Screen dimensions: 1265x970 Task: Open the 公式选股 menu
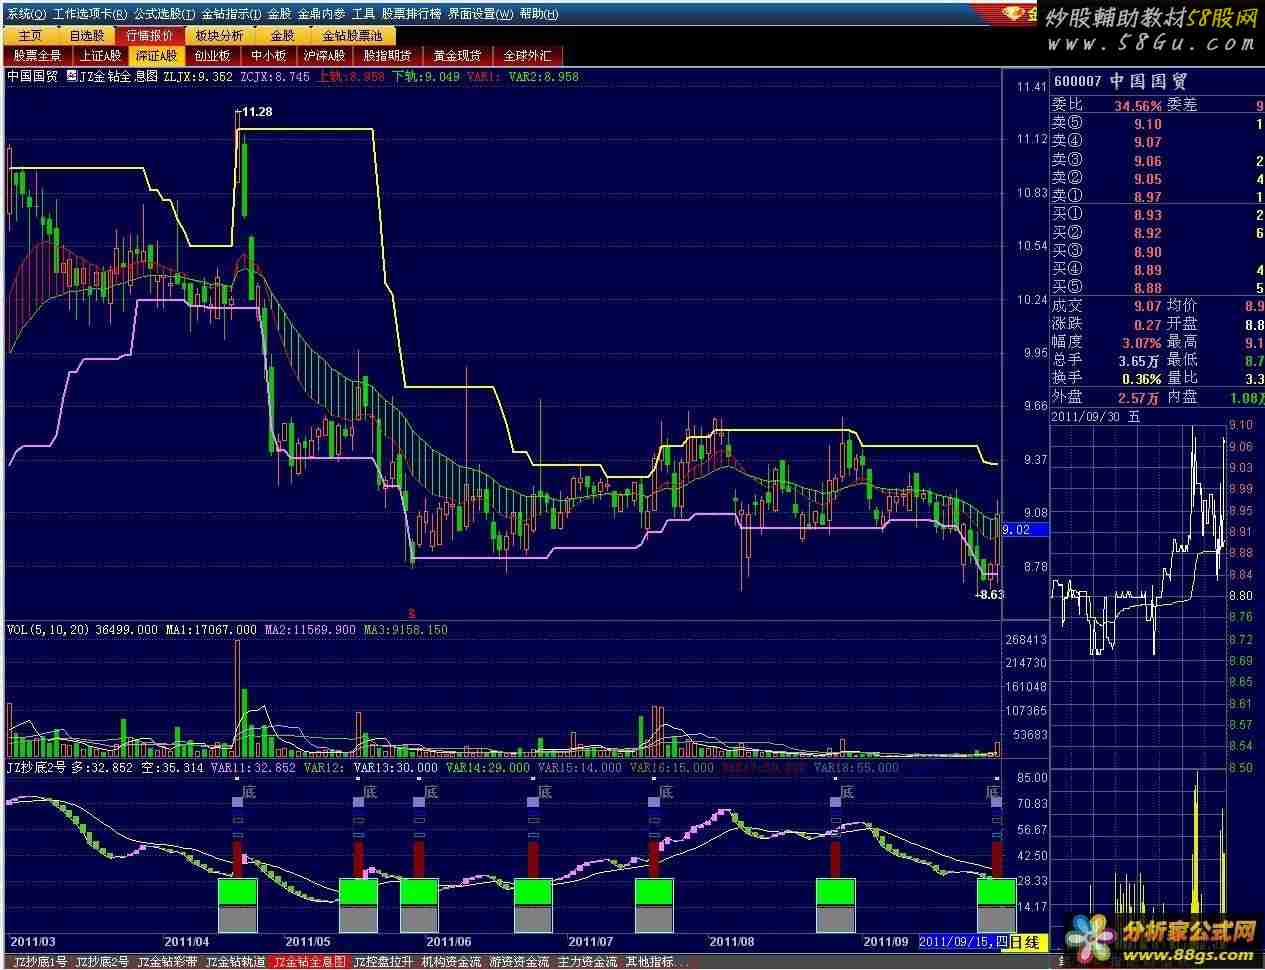(x=164, y=14)
